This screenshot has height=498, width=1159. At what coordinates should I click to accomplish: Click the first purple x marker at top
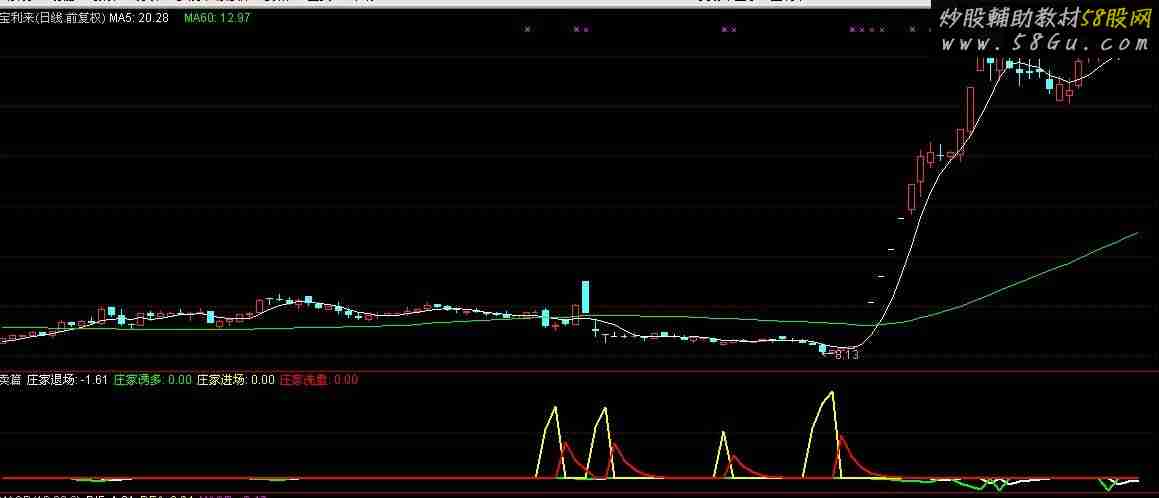point(527,30)
